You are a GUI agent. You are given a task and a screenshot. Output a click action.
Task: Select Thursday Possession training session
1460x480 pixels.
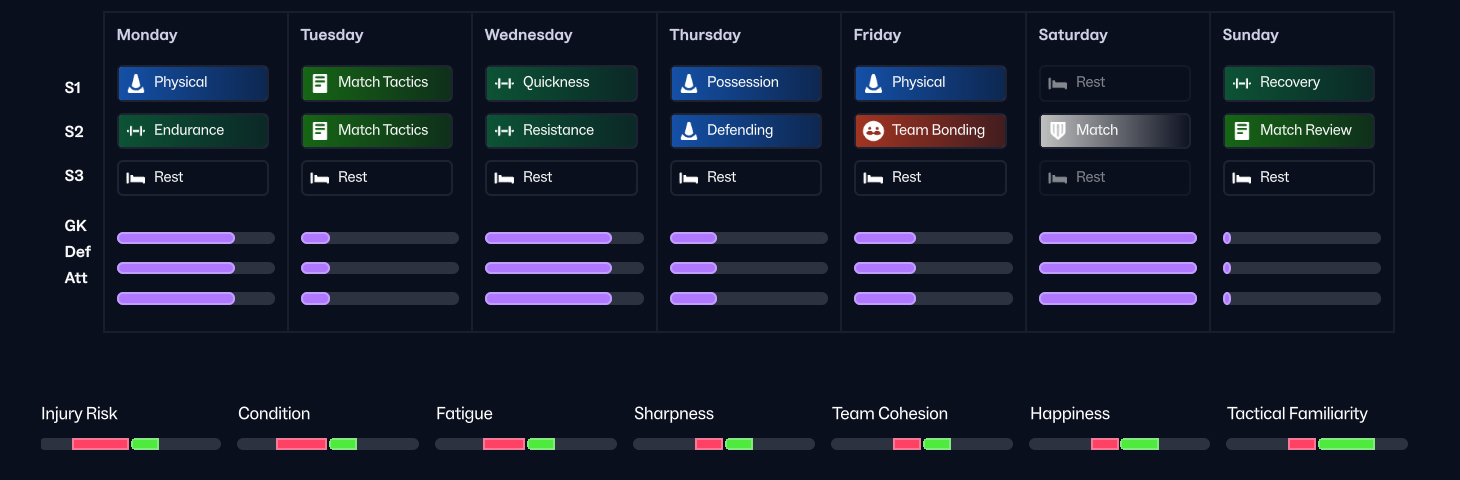point(745,83)
